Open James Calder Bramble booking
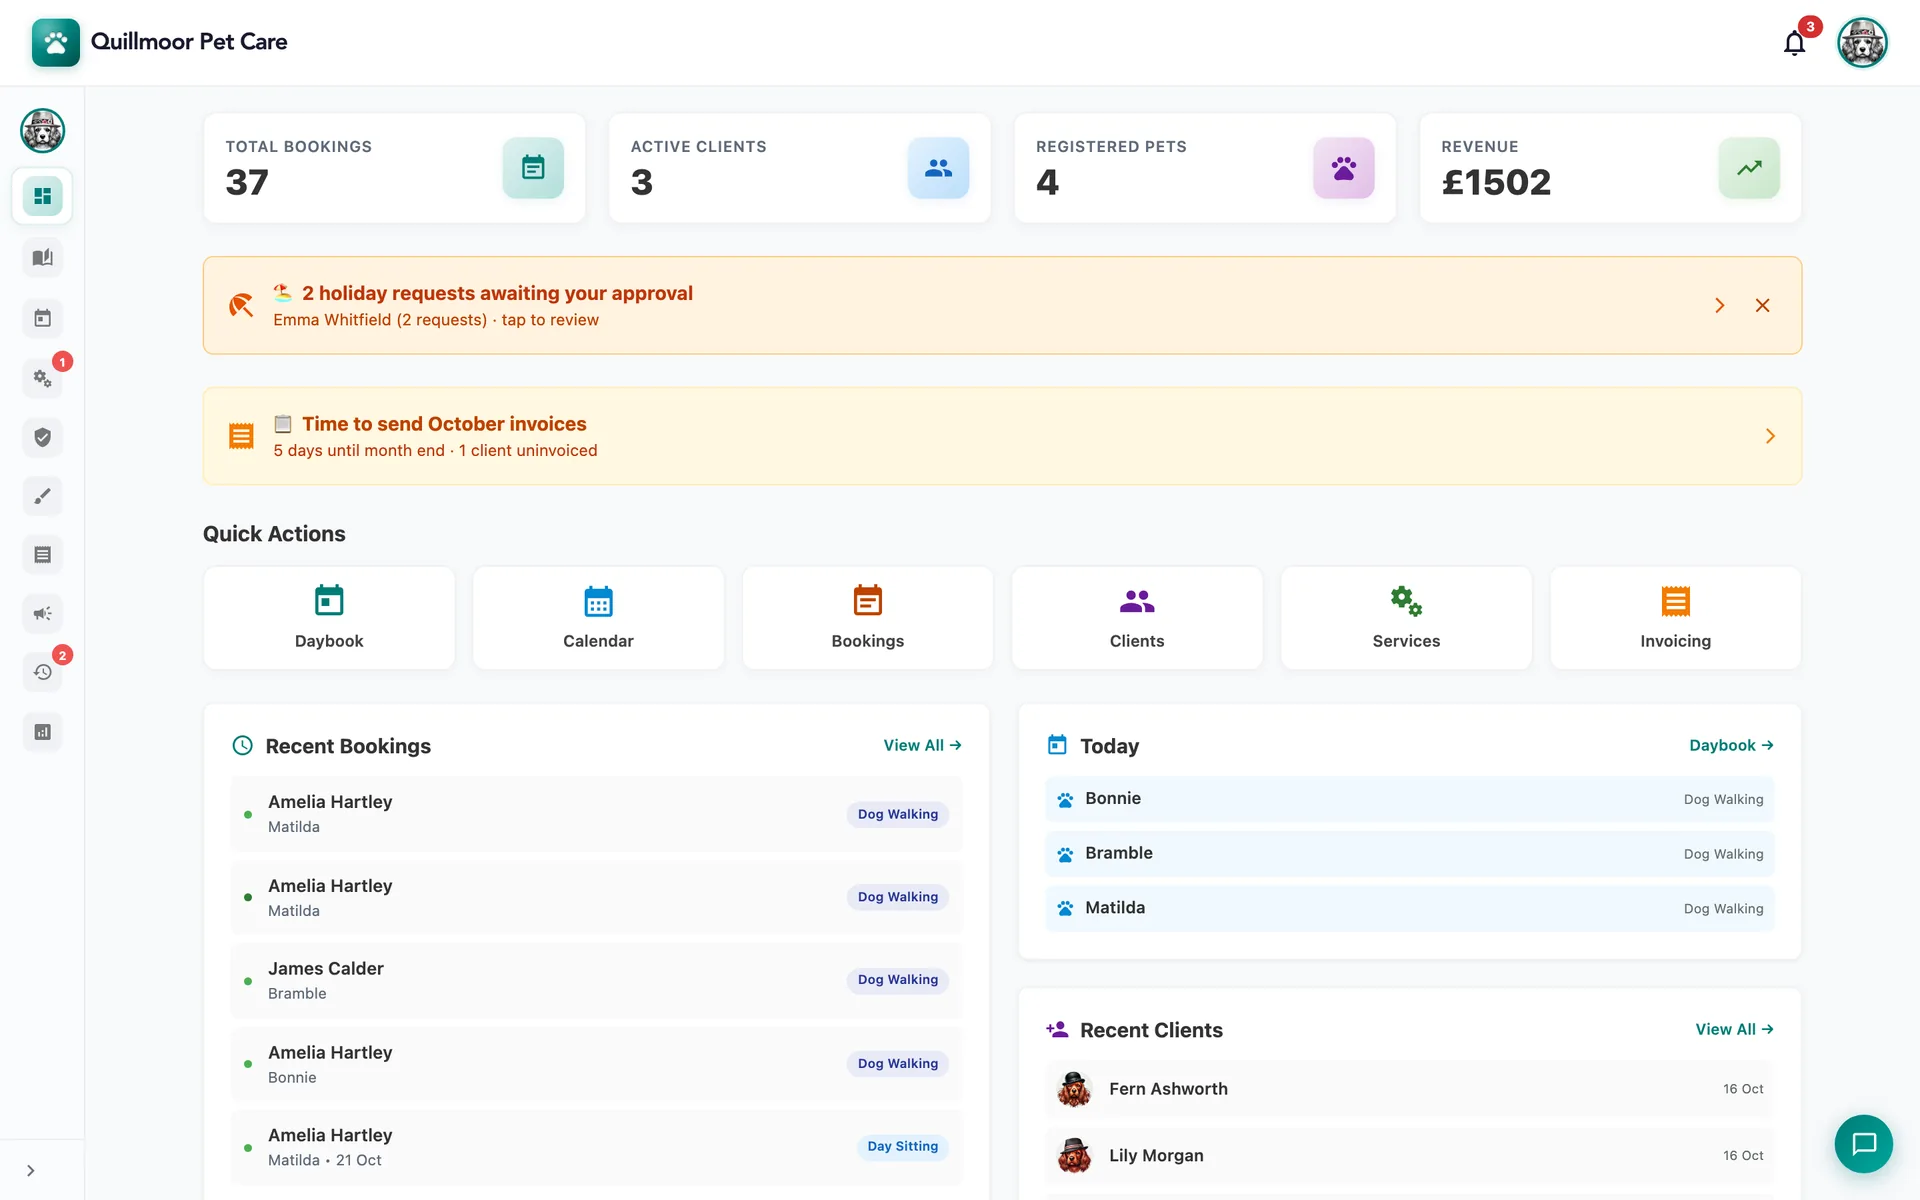1920x1200 pixels. (x=596, y=981)
